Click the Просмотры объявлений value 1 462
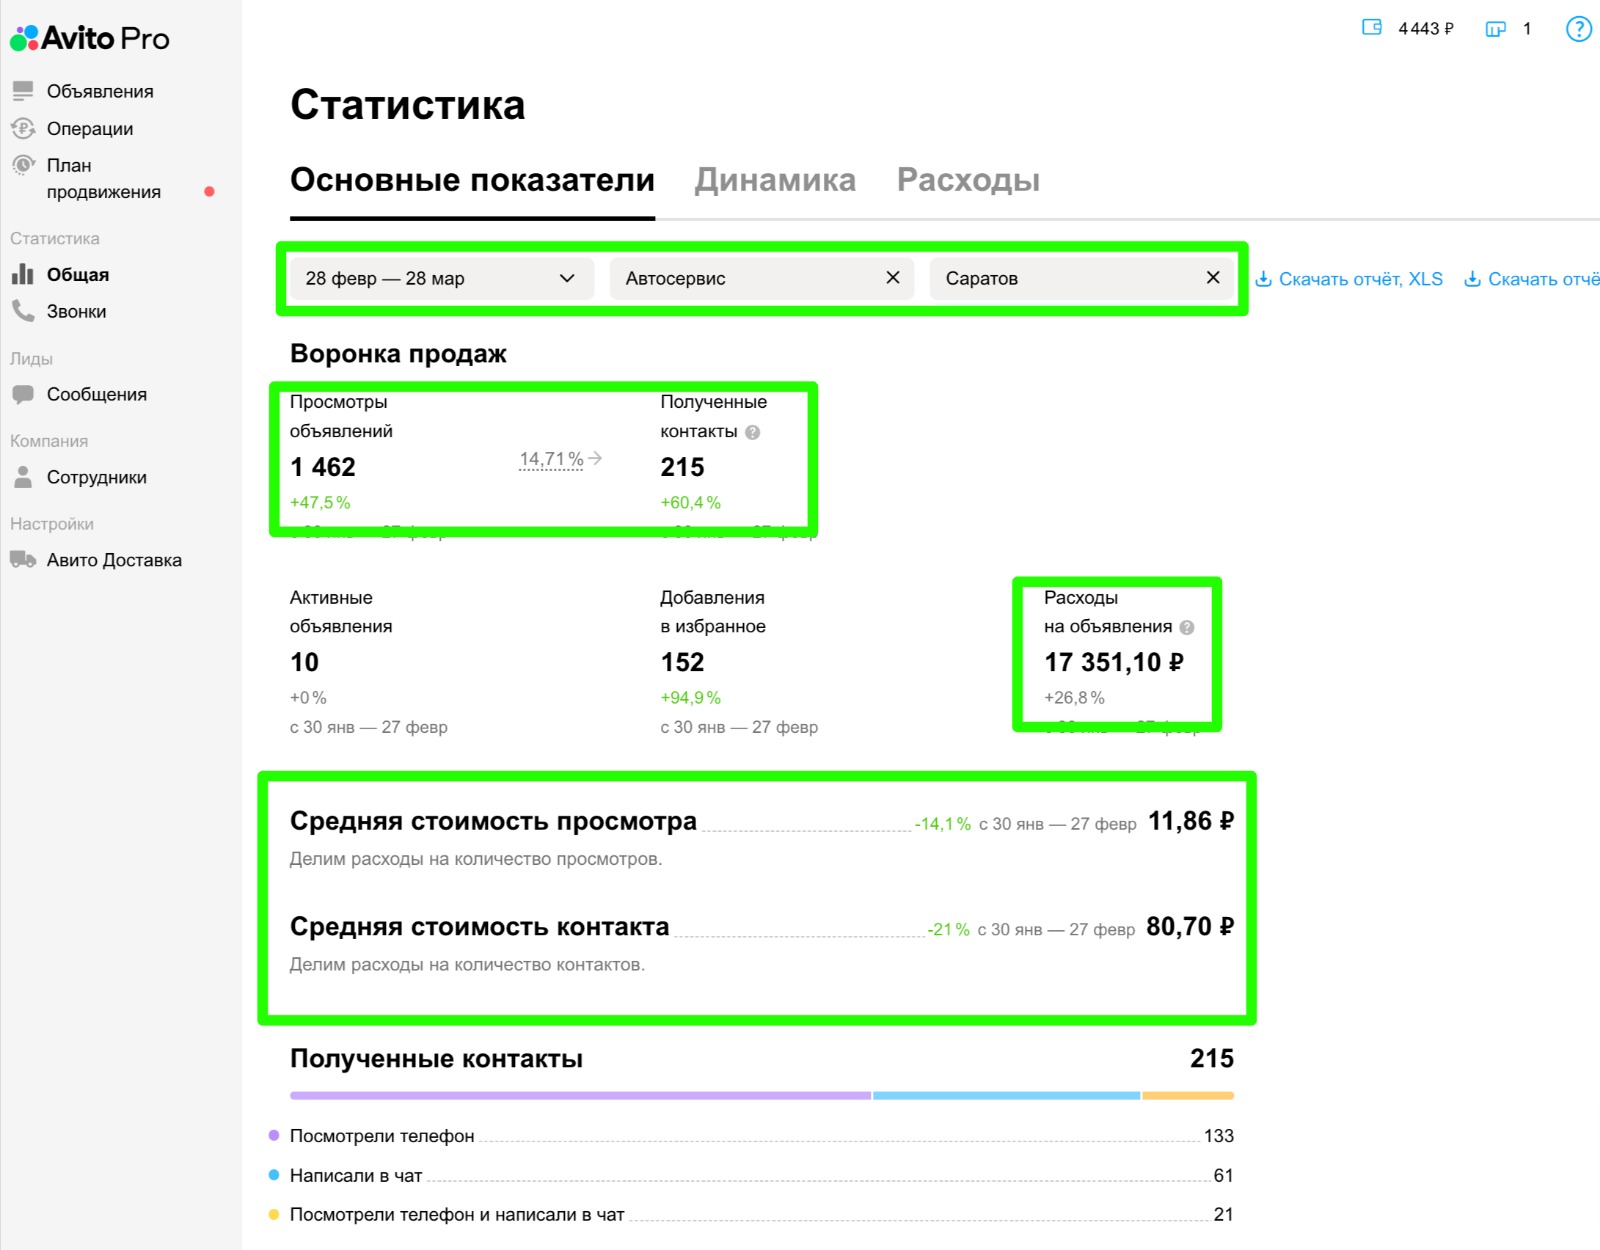1600x1250 pixels. (323, 467)
